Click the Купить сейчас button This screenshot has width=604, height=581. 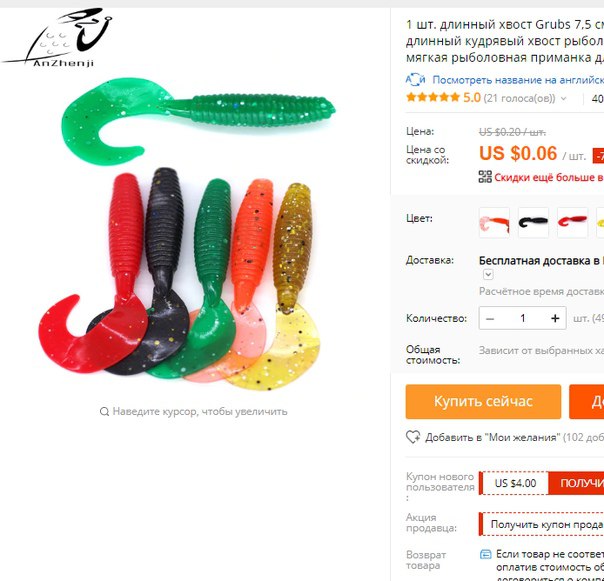tap(483, 401)
